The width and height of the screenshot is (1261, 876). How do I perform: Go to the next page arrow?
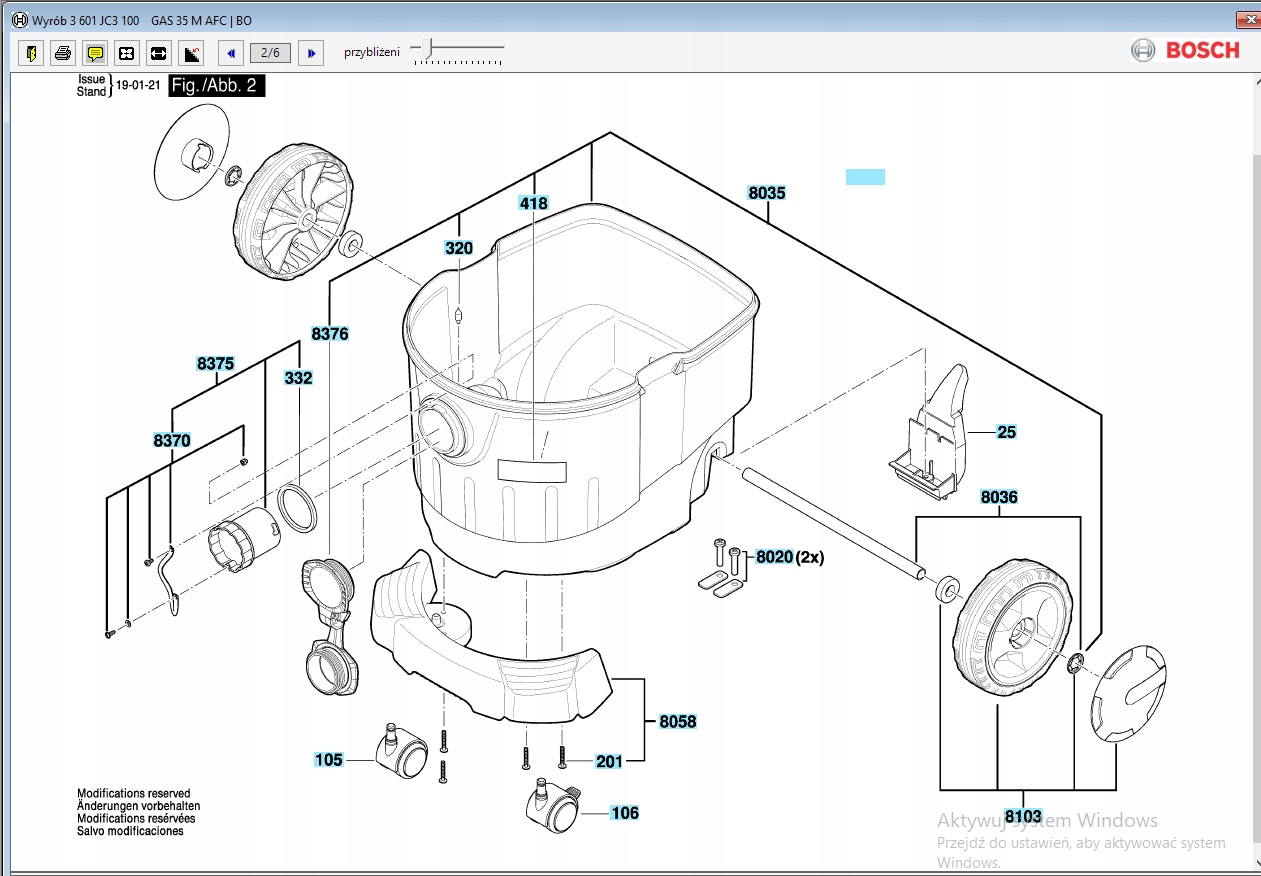click(311, 53)
